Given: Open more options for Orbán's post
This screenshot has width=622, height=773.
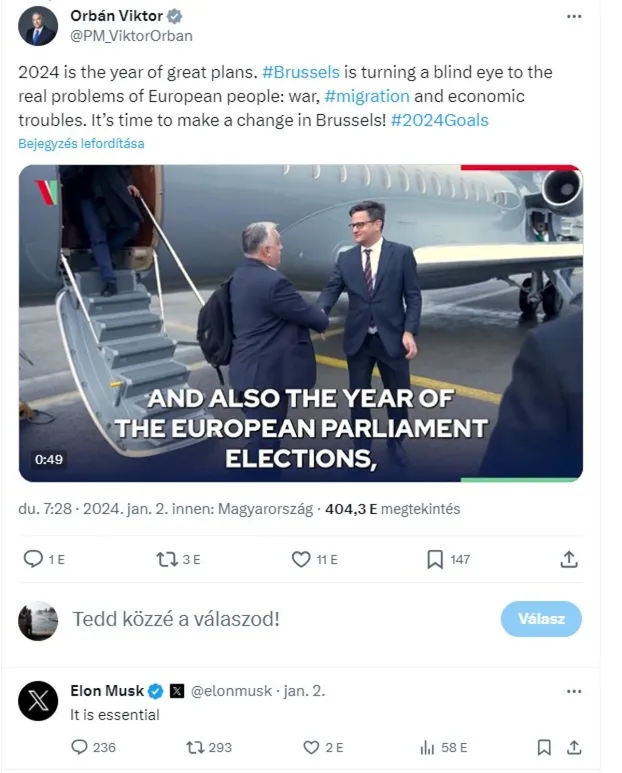Looking at the screenshot, I should pyautogui.click(x=574, y=17).
